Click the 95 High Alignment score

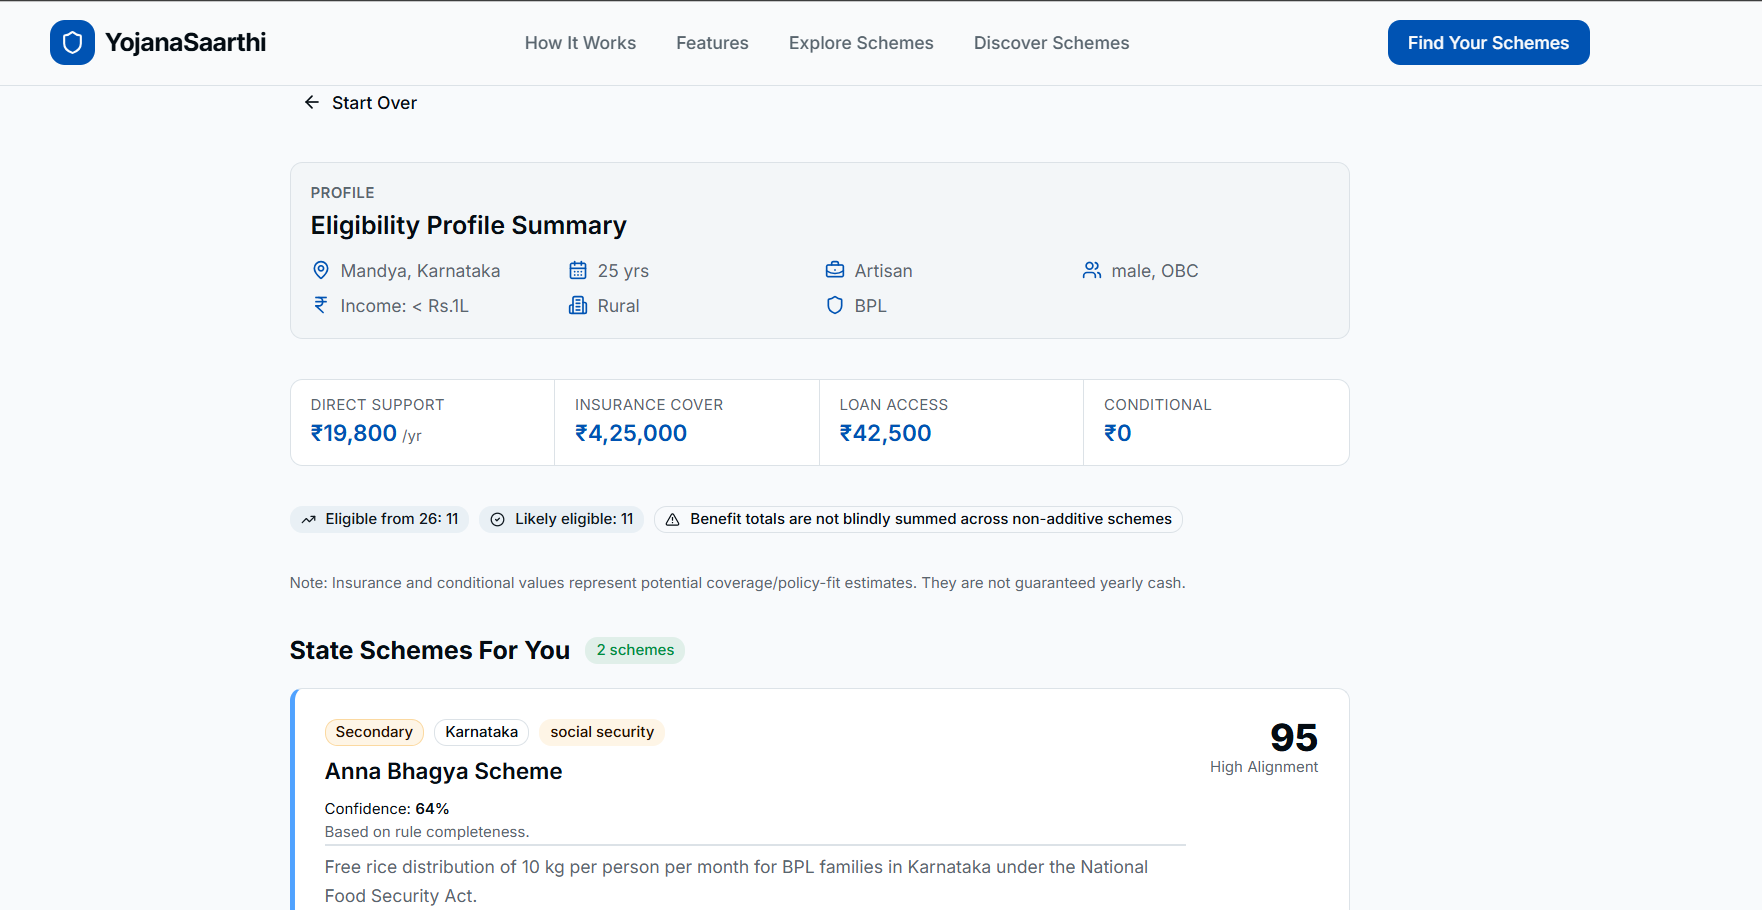click(1264, 747)
